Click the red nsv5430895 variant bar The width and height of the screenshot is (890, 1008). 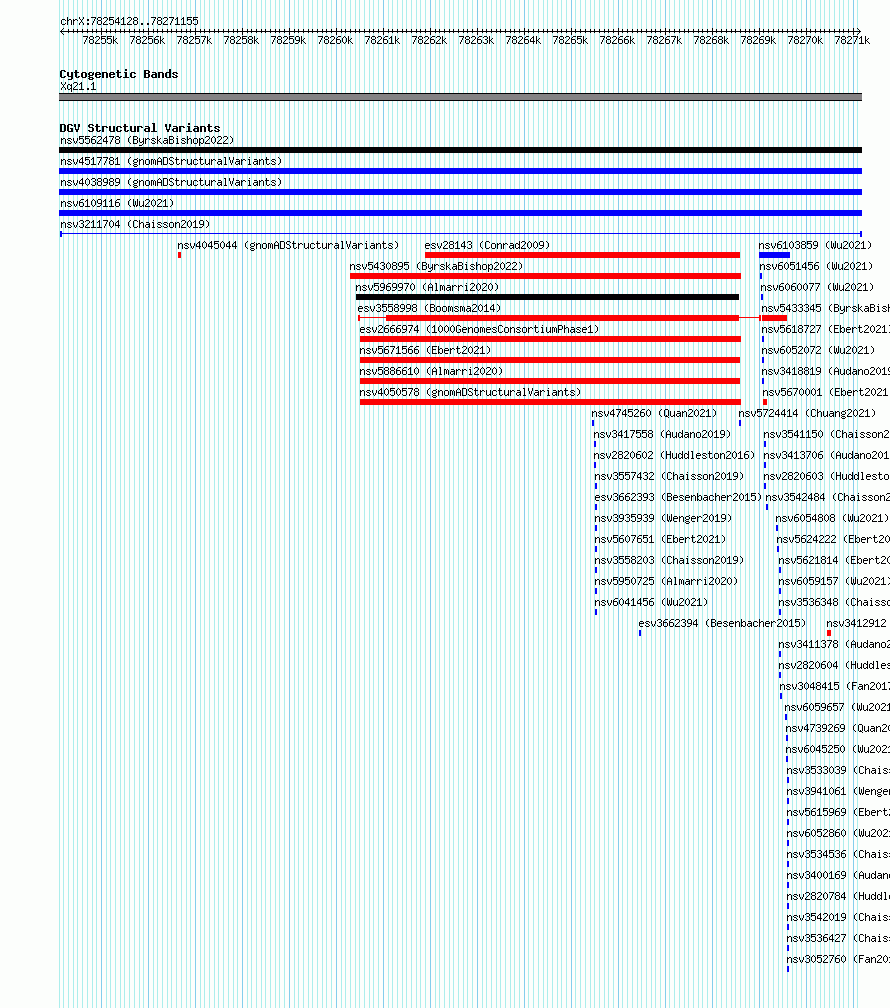point(545,276)
